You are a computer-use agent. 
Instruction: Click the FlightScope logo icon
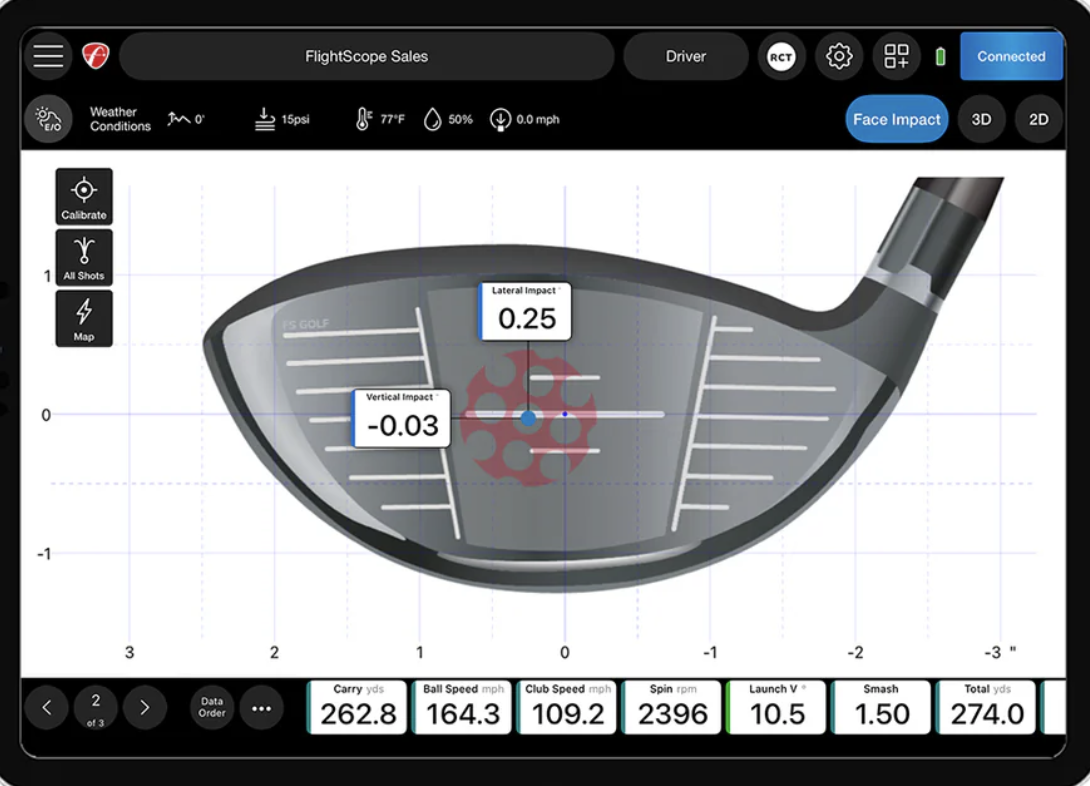click(x=95, y=56)
